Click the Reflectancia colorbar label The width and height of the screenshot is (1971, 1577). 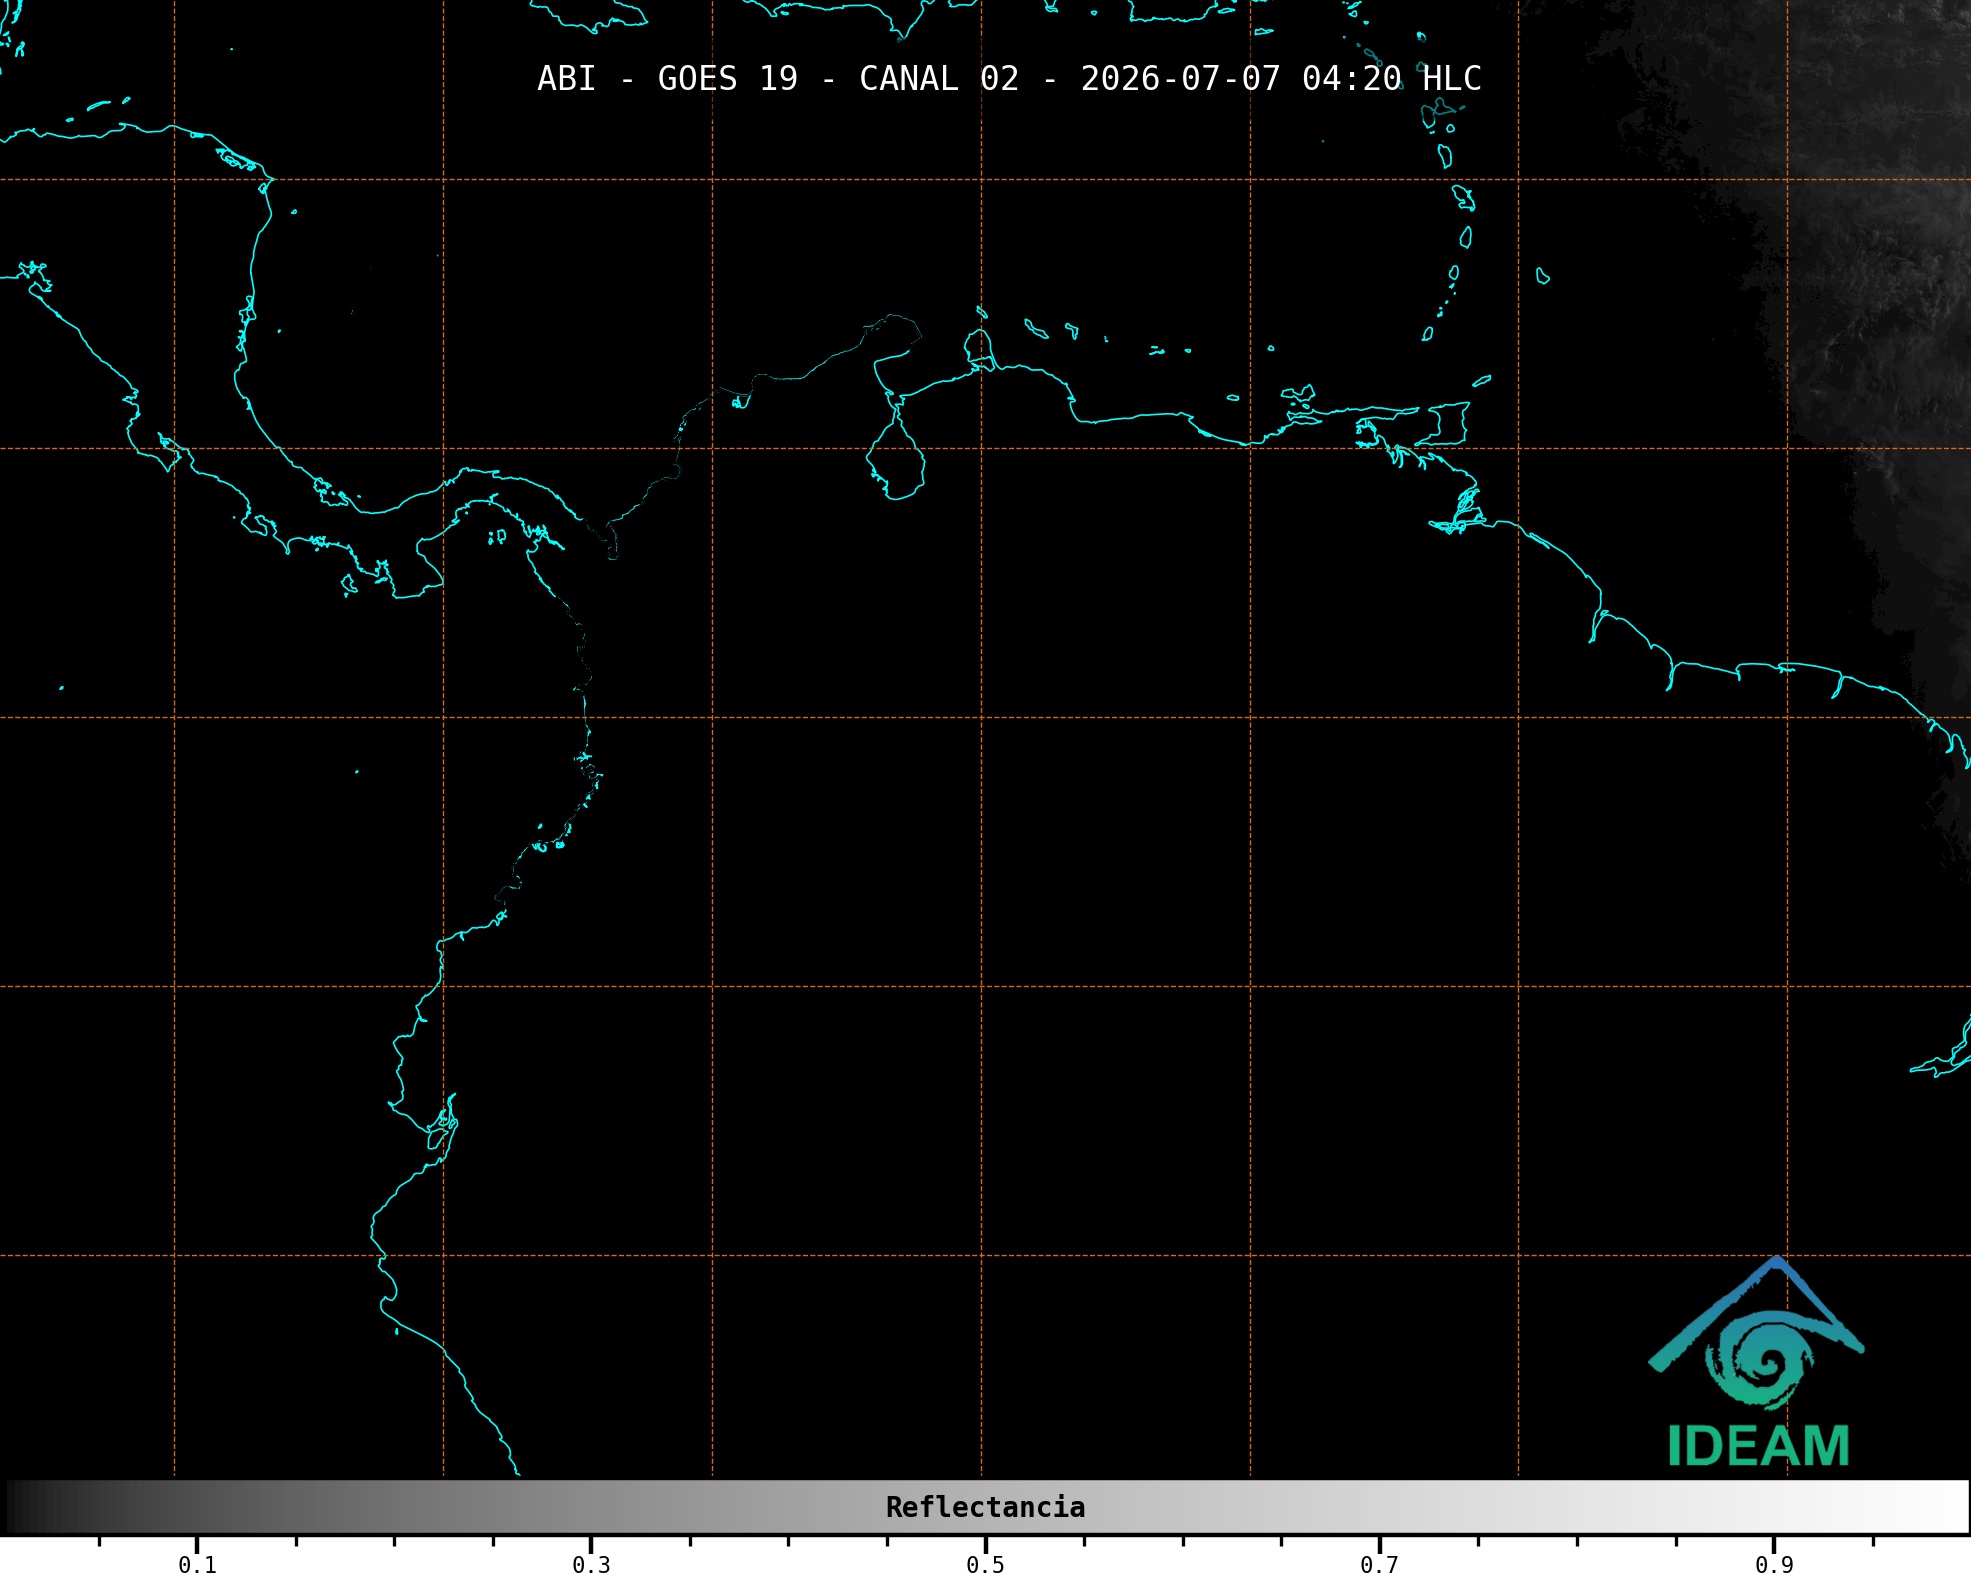click(985, 1507)
